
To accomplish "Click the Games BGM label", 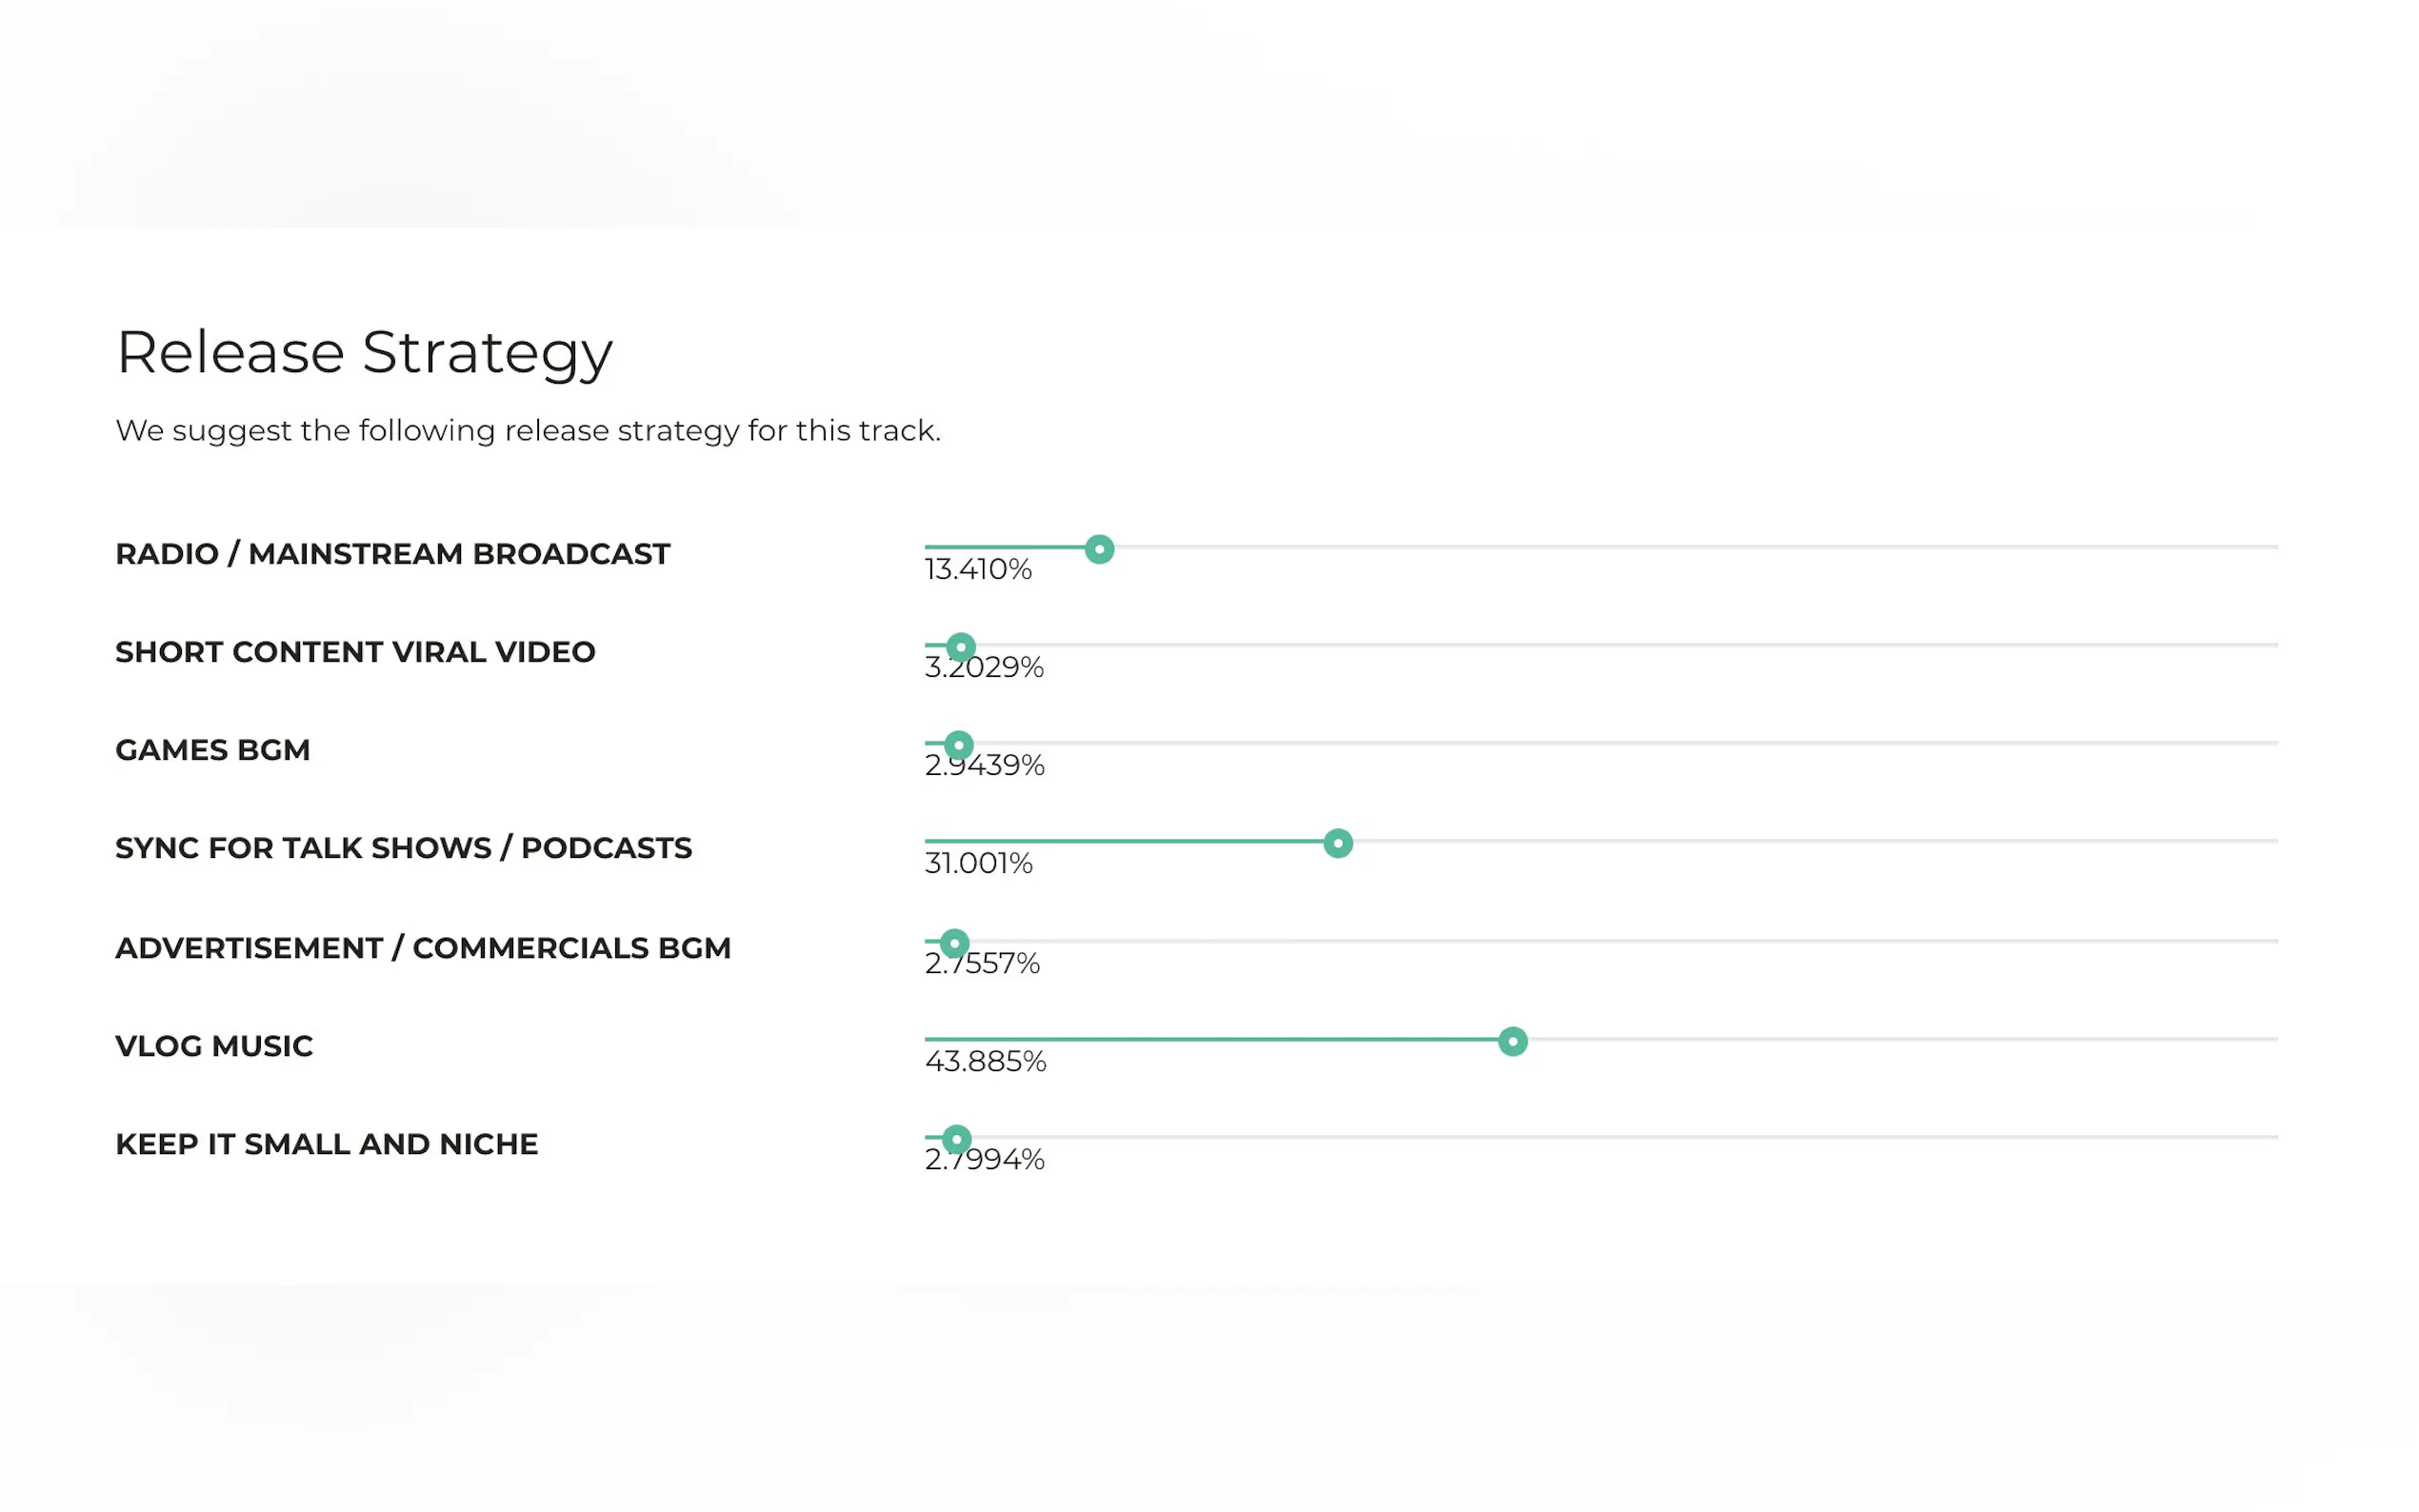I will click(212, 750).
